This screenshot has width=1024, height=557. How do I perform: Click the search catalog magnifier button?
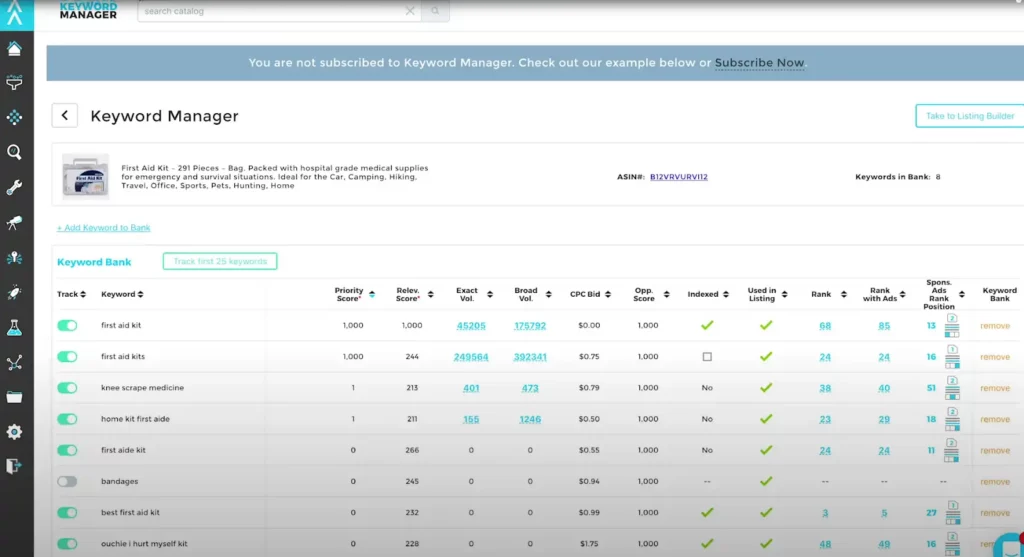point(435,11)
